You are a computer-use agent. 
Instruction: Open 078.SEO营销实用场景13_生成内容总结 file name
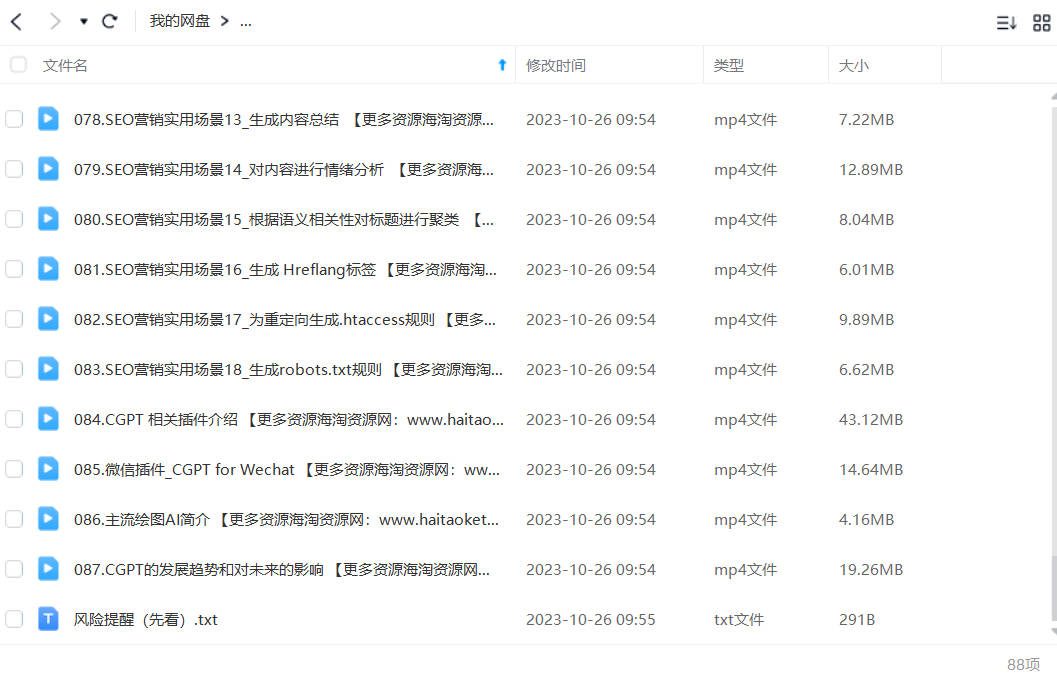coord(284,119)
